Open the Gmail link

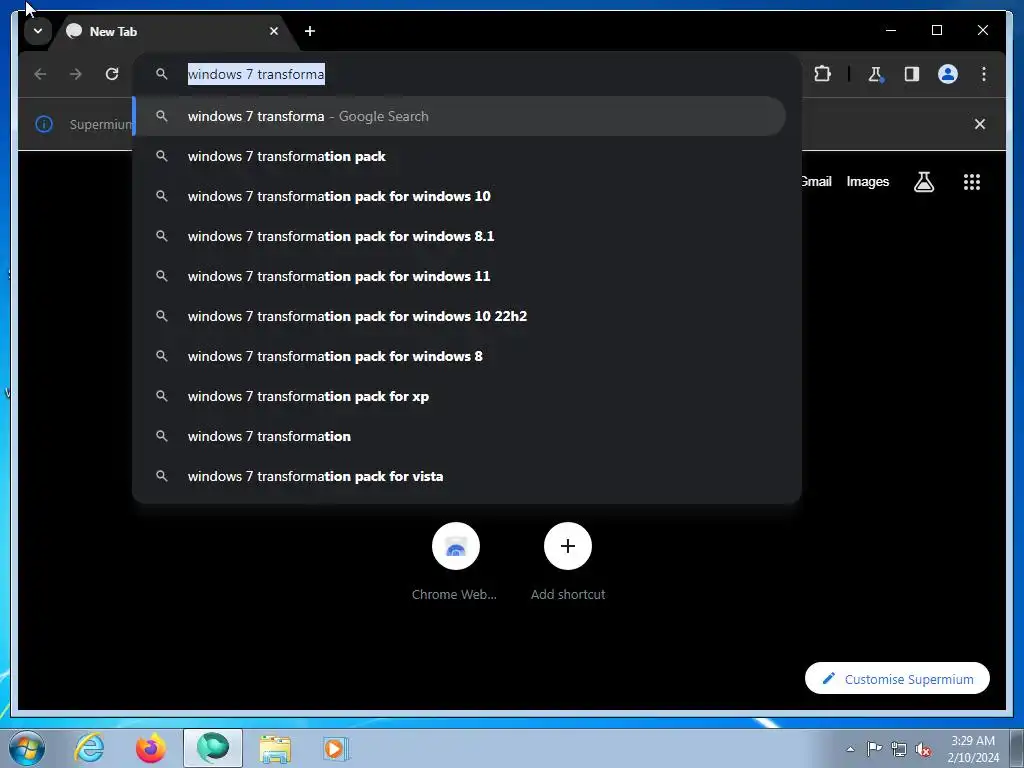coord(816,182)
